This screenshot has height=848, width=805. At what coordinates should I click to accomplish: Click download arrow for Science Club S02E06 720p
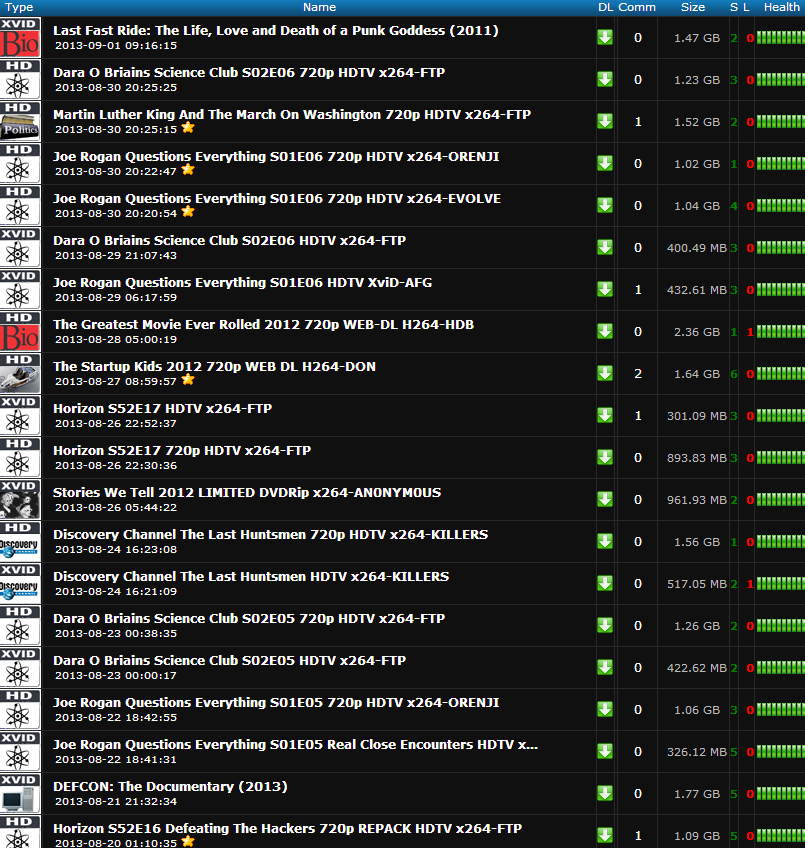(x=605, y=80)
